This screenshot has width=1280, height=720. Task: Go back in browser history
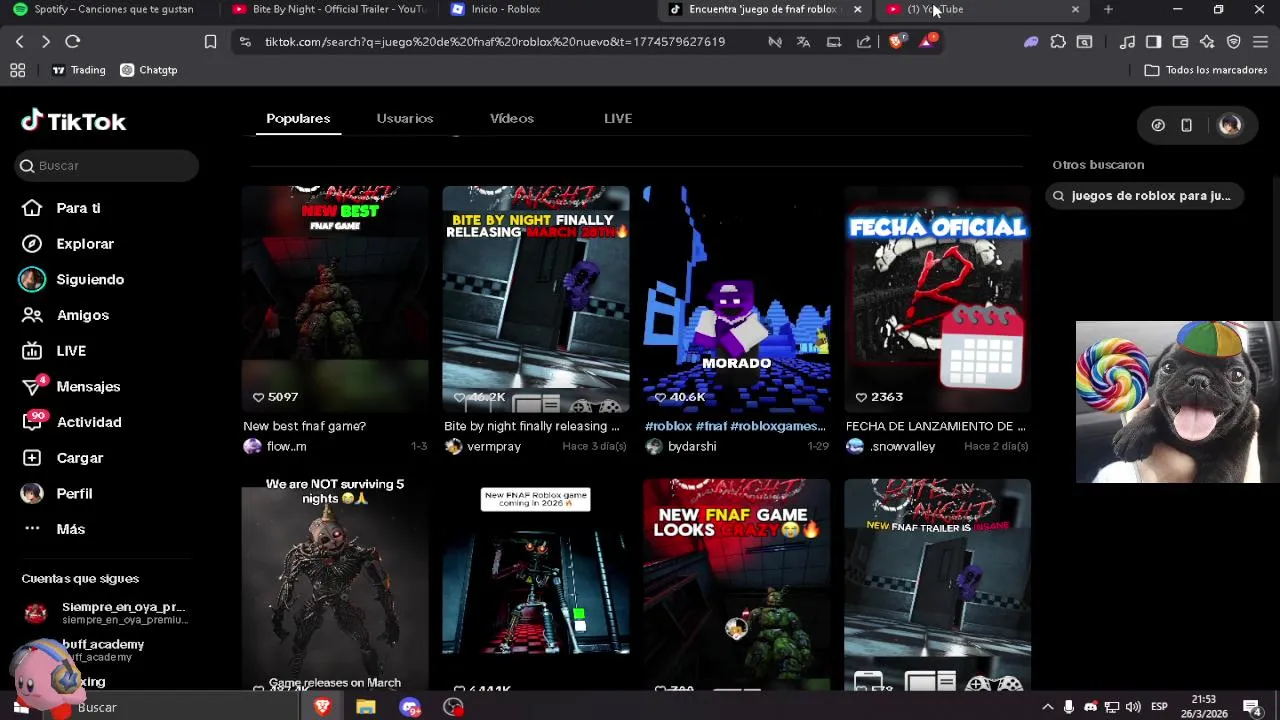coord(20,42)
